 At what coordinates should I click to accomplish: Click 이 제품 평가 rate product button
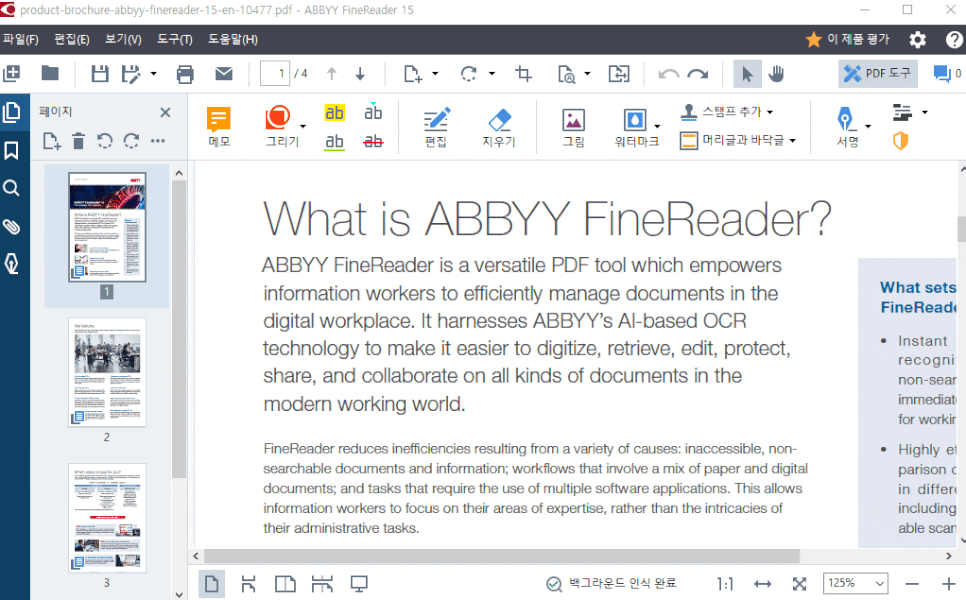point(848,39)
